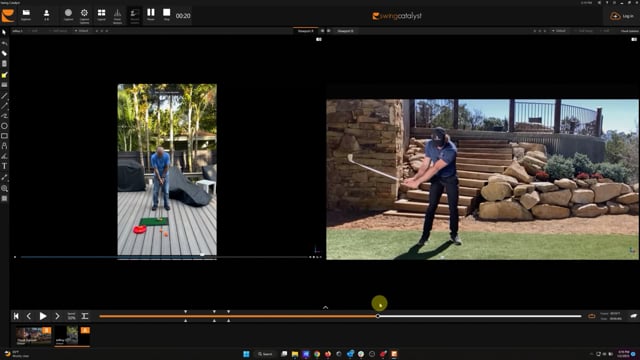
Task: Expand the panel with the up chevron
Action: coord(325,307)
